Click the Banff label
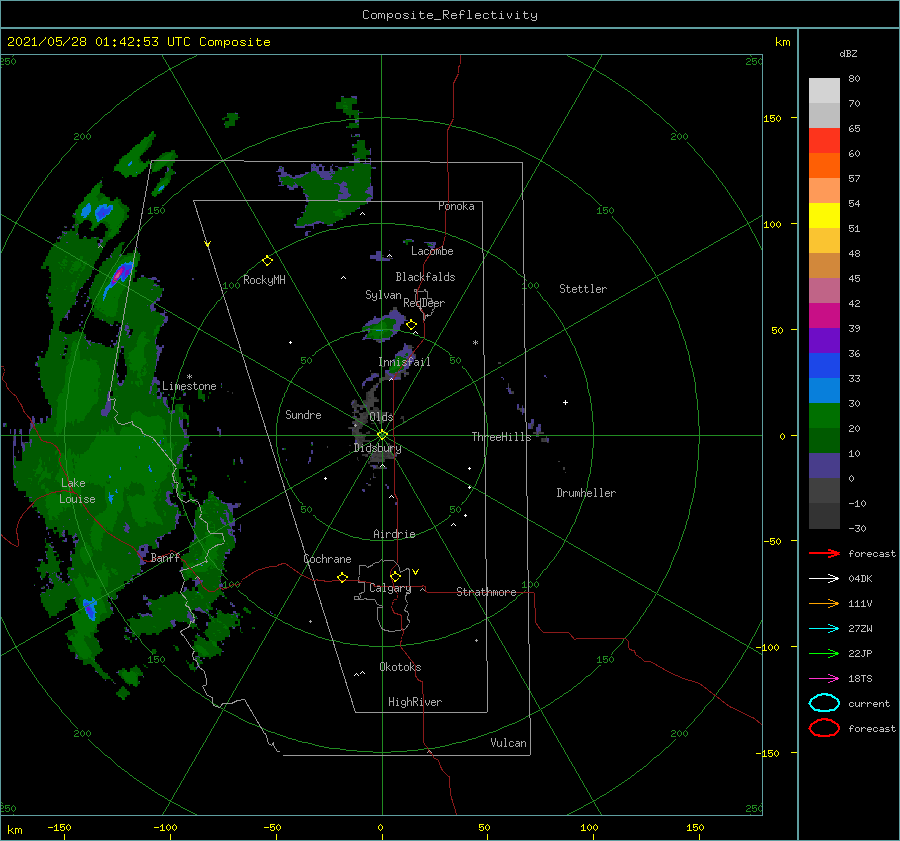 tap(165, 557)
